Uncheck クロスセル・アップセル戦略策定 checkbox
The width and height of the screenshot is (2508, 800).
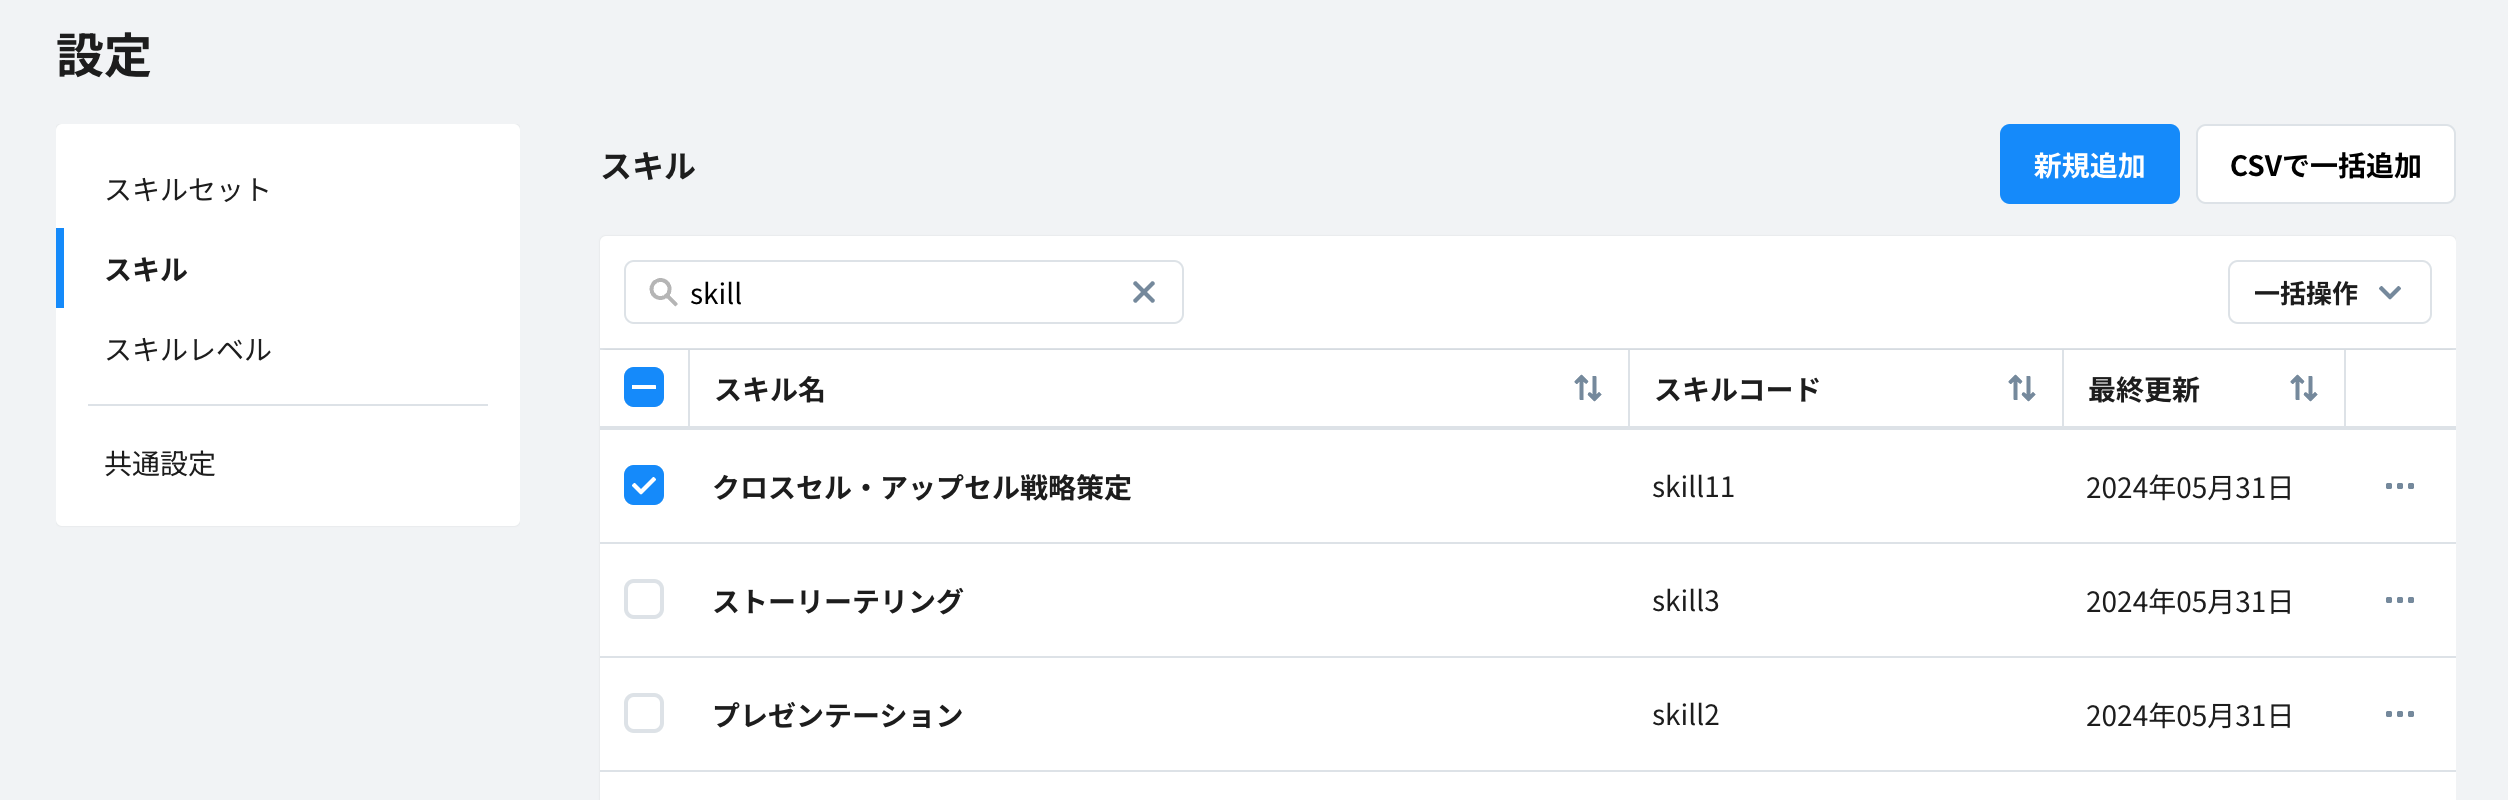[x=644, y=486]
